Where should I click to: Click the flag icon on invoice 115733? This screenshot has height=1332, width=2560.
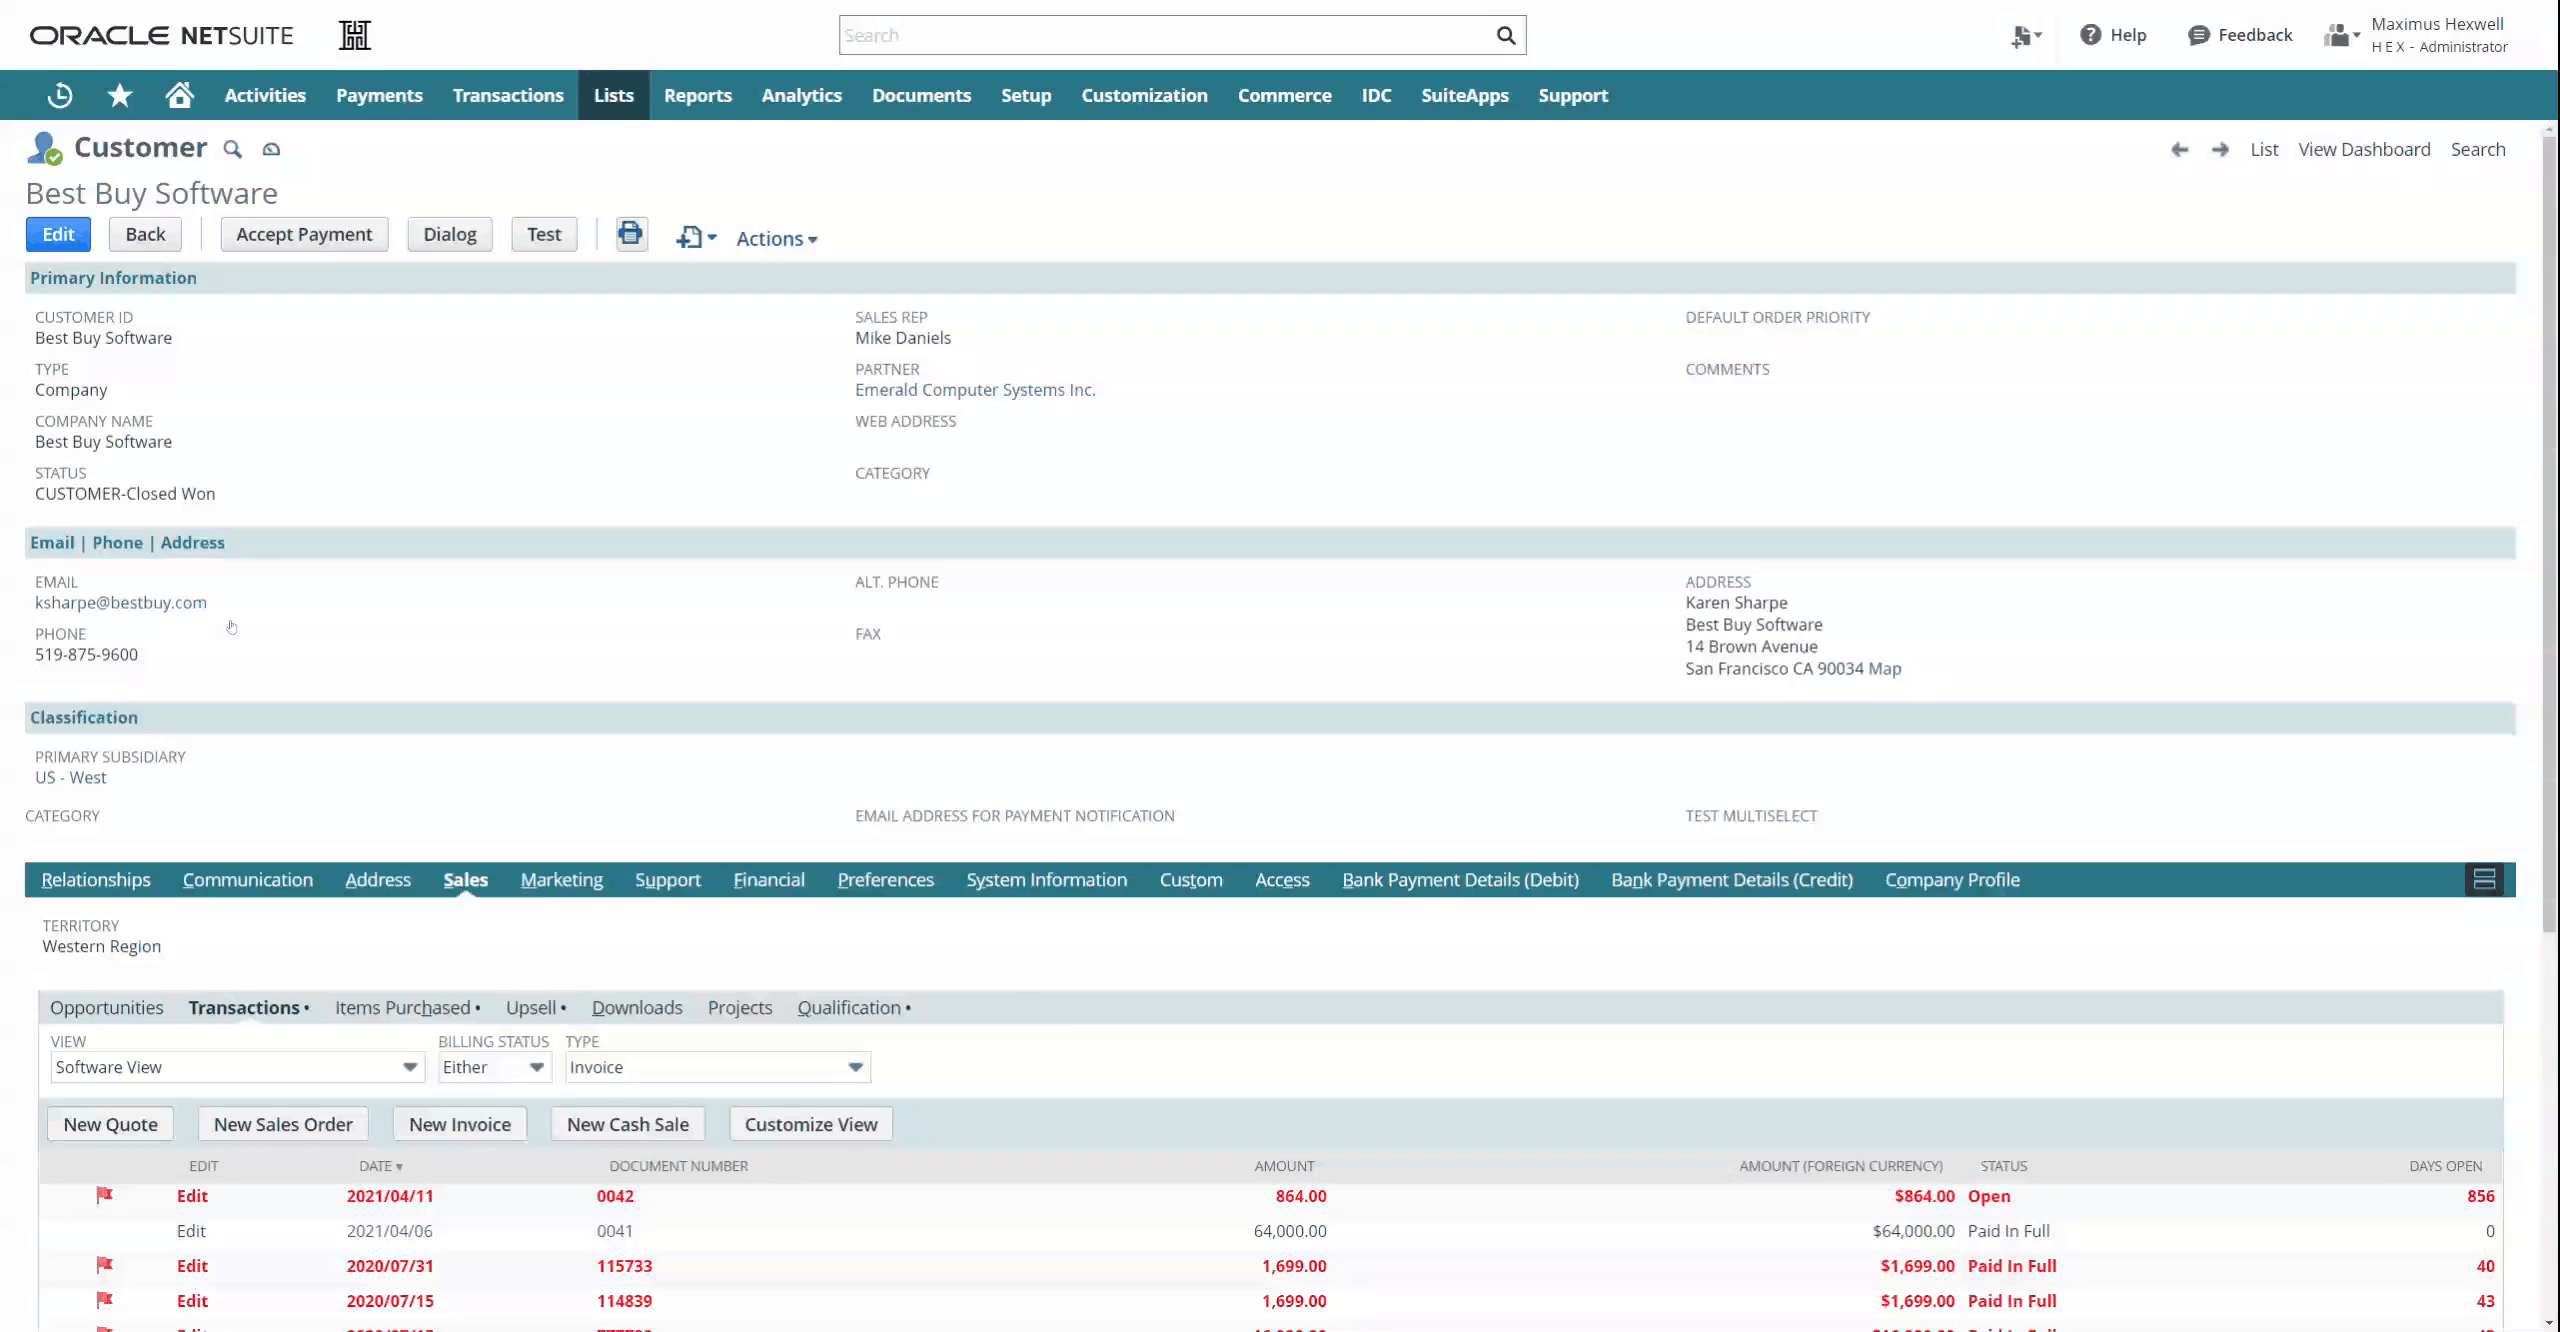tap(104, 1265)
